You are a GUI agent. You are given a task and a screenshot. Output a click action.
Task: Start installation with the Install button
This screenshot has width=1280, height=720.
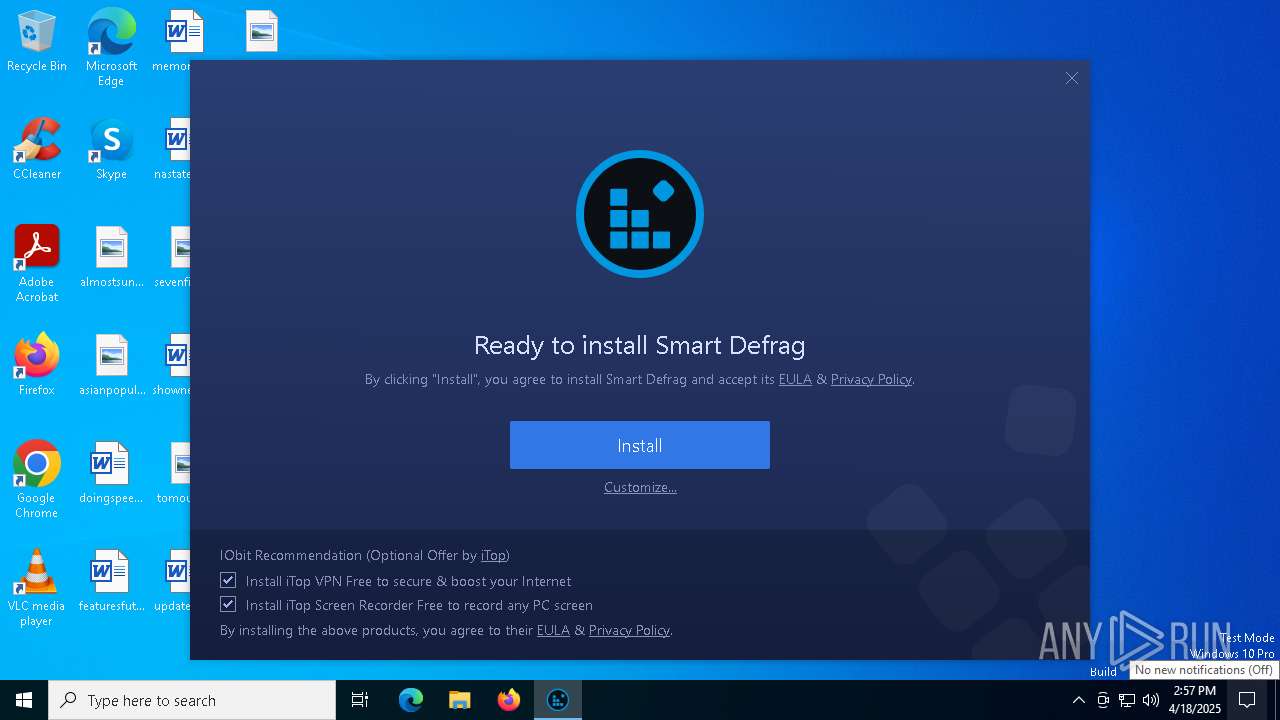point(640,445)
